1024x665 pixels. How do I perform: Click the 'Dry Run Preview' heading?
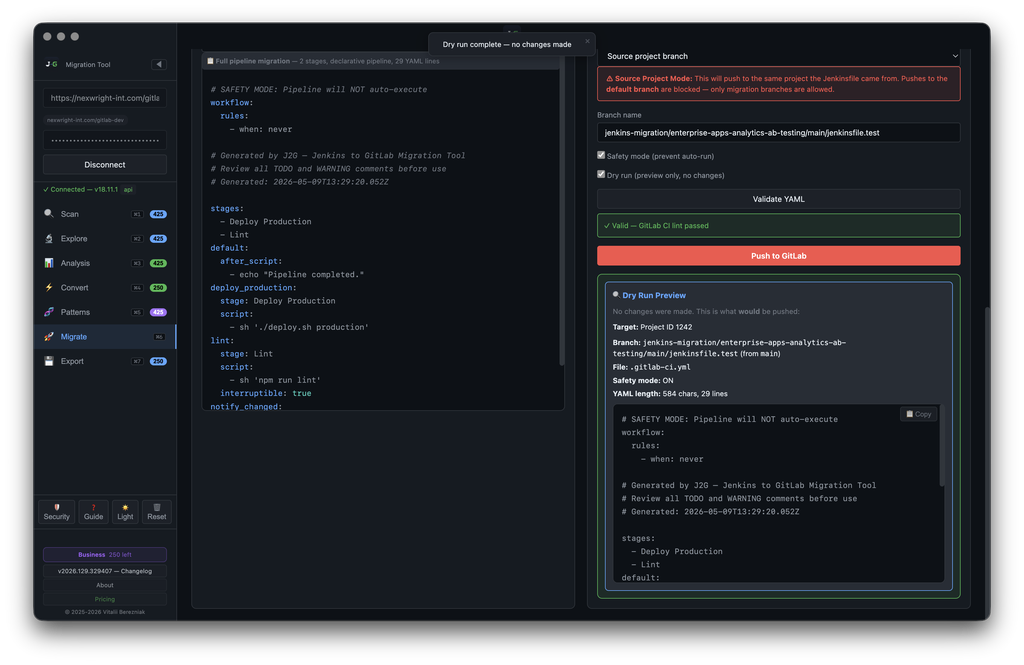[654, 295]
